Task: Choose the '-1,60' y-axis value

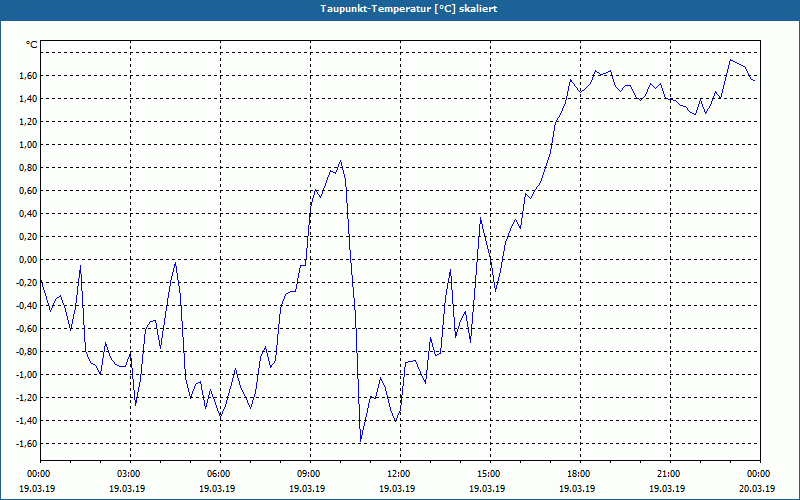Action: [28, 443]
